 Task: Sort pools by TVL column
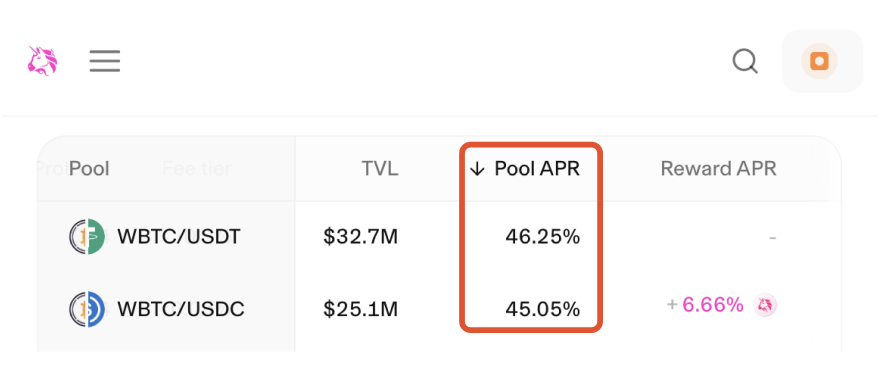(x=379, y=169)
